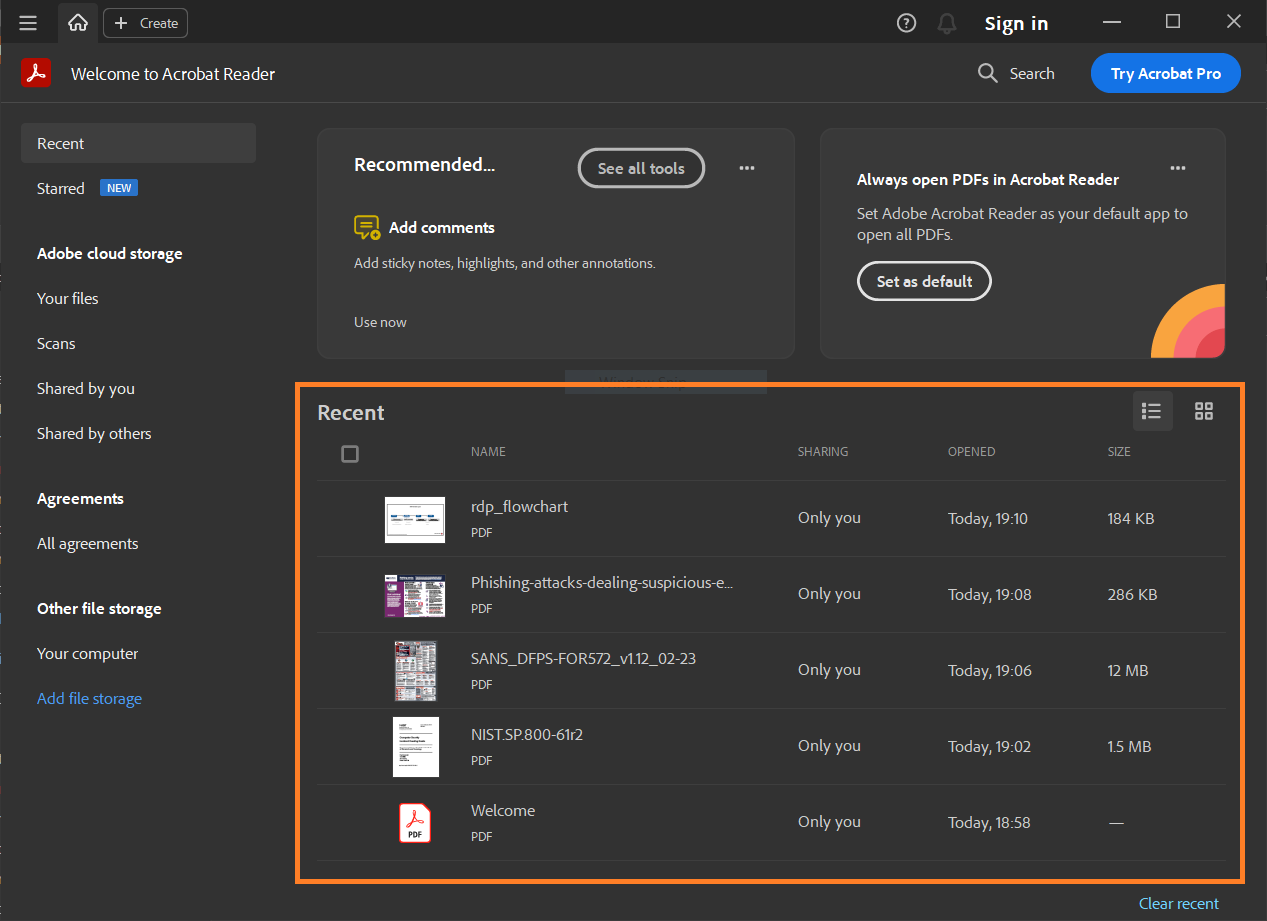Viewport: 1267px width, 921px height.
Task: Check the select-all box in the Recent list
Action: point(349,453)
